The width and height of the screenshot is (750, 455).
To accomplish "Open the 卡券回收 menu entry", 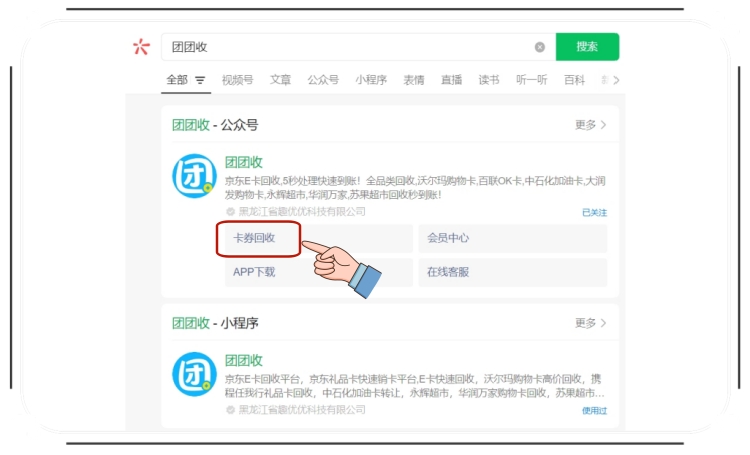I will [x=258, y=238].
